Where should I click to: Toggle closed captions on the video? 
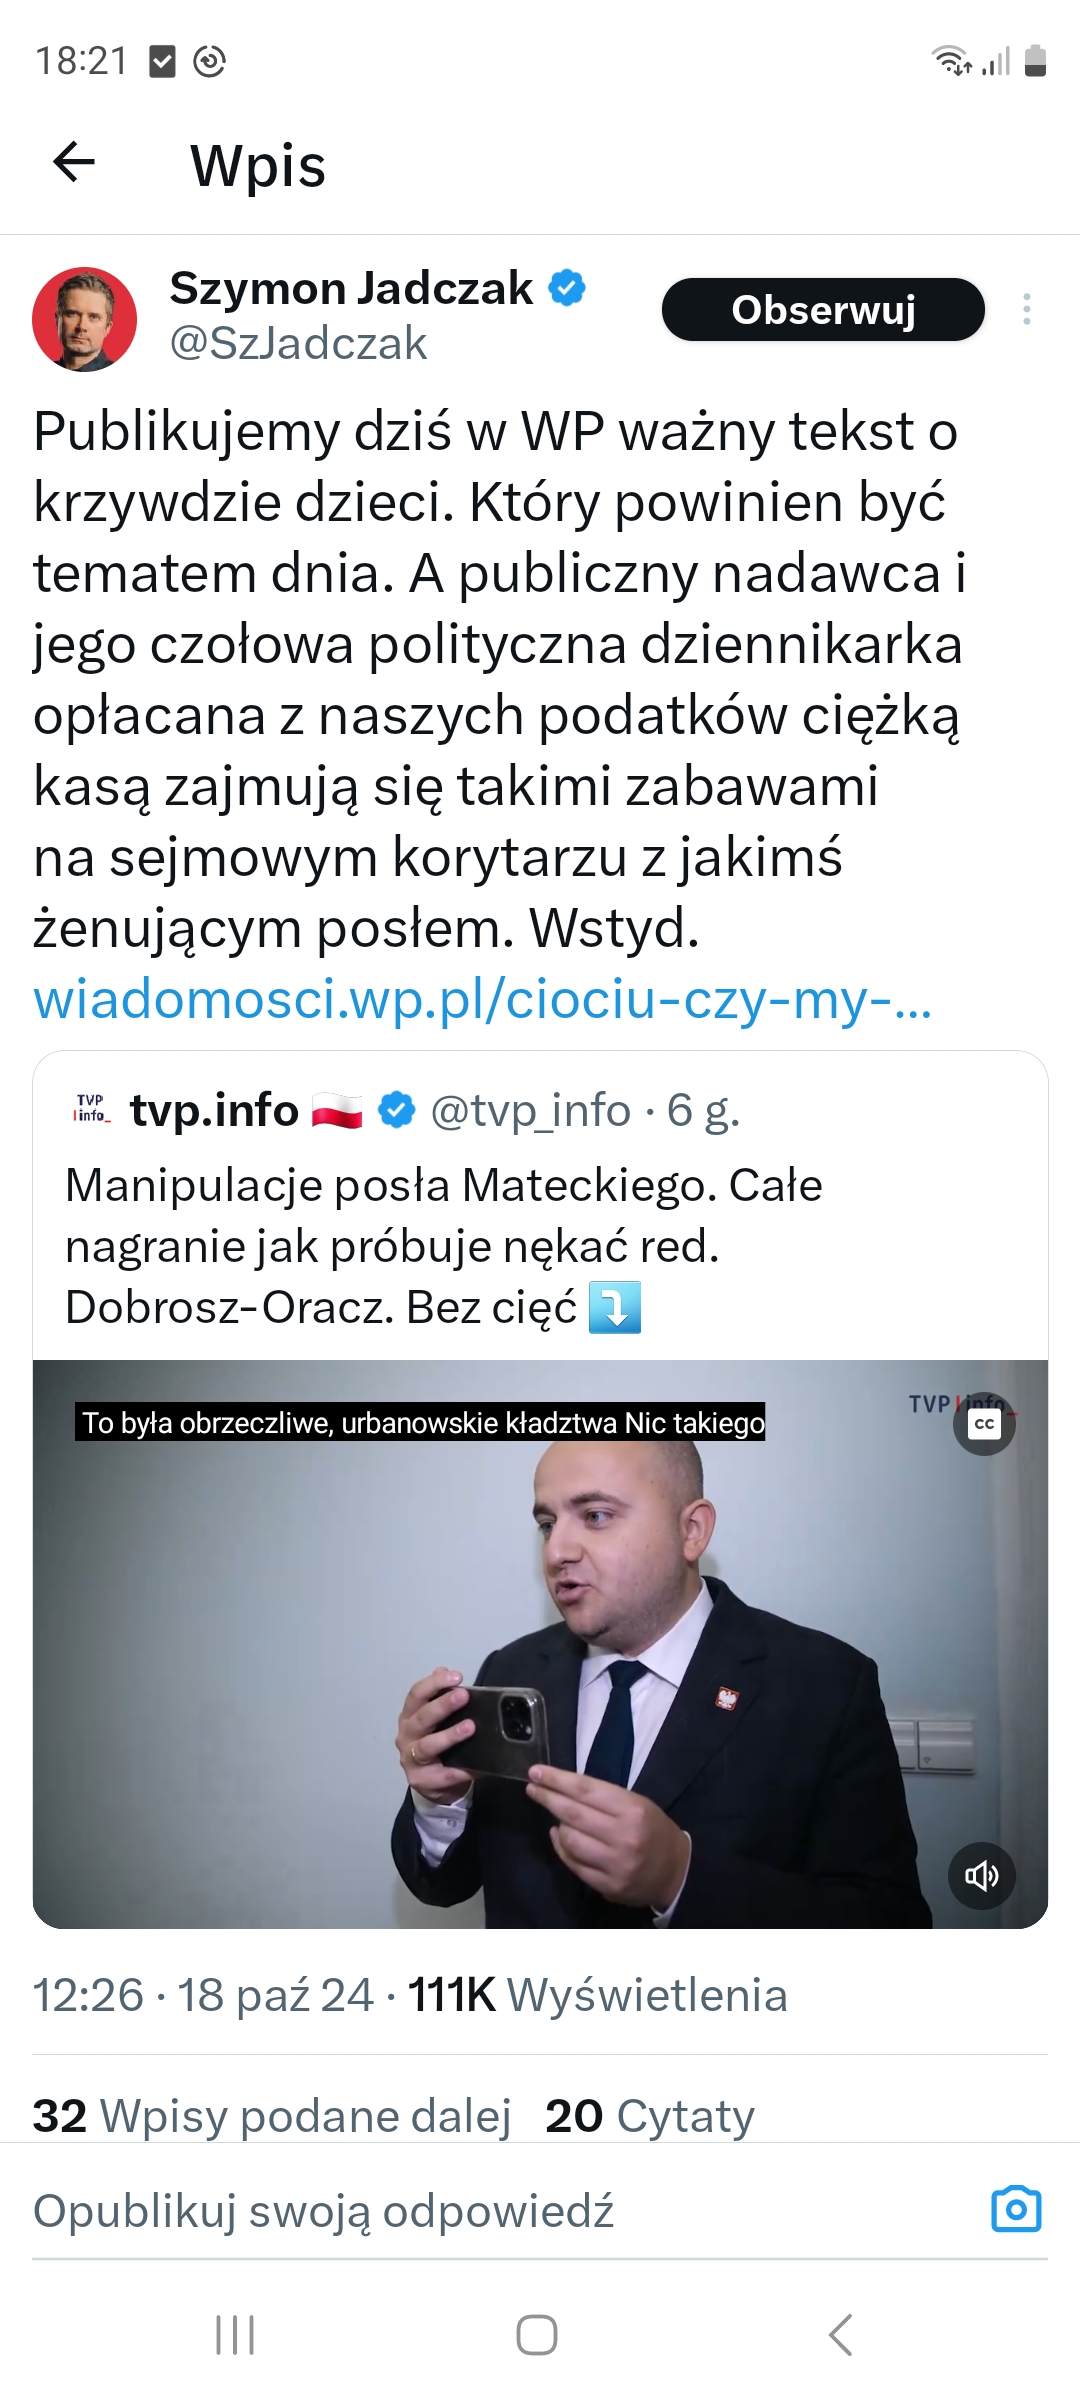click(985, 1424)
